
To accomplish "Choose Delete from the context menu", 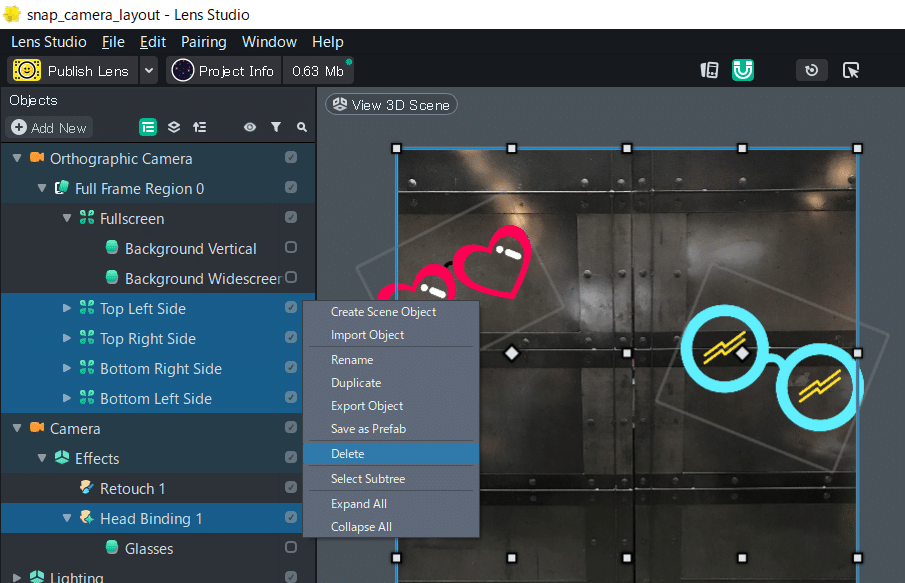I will (391, 454).
